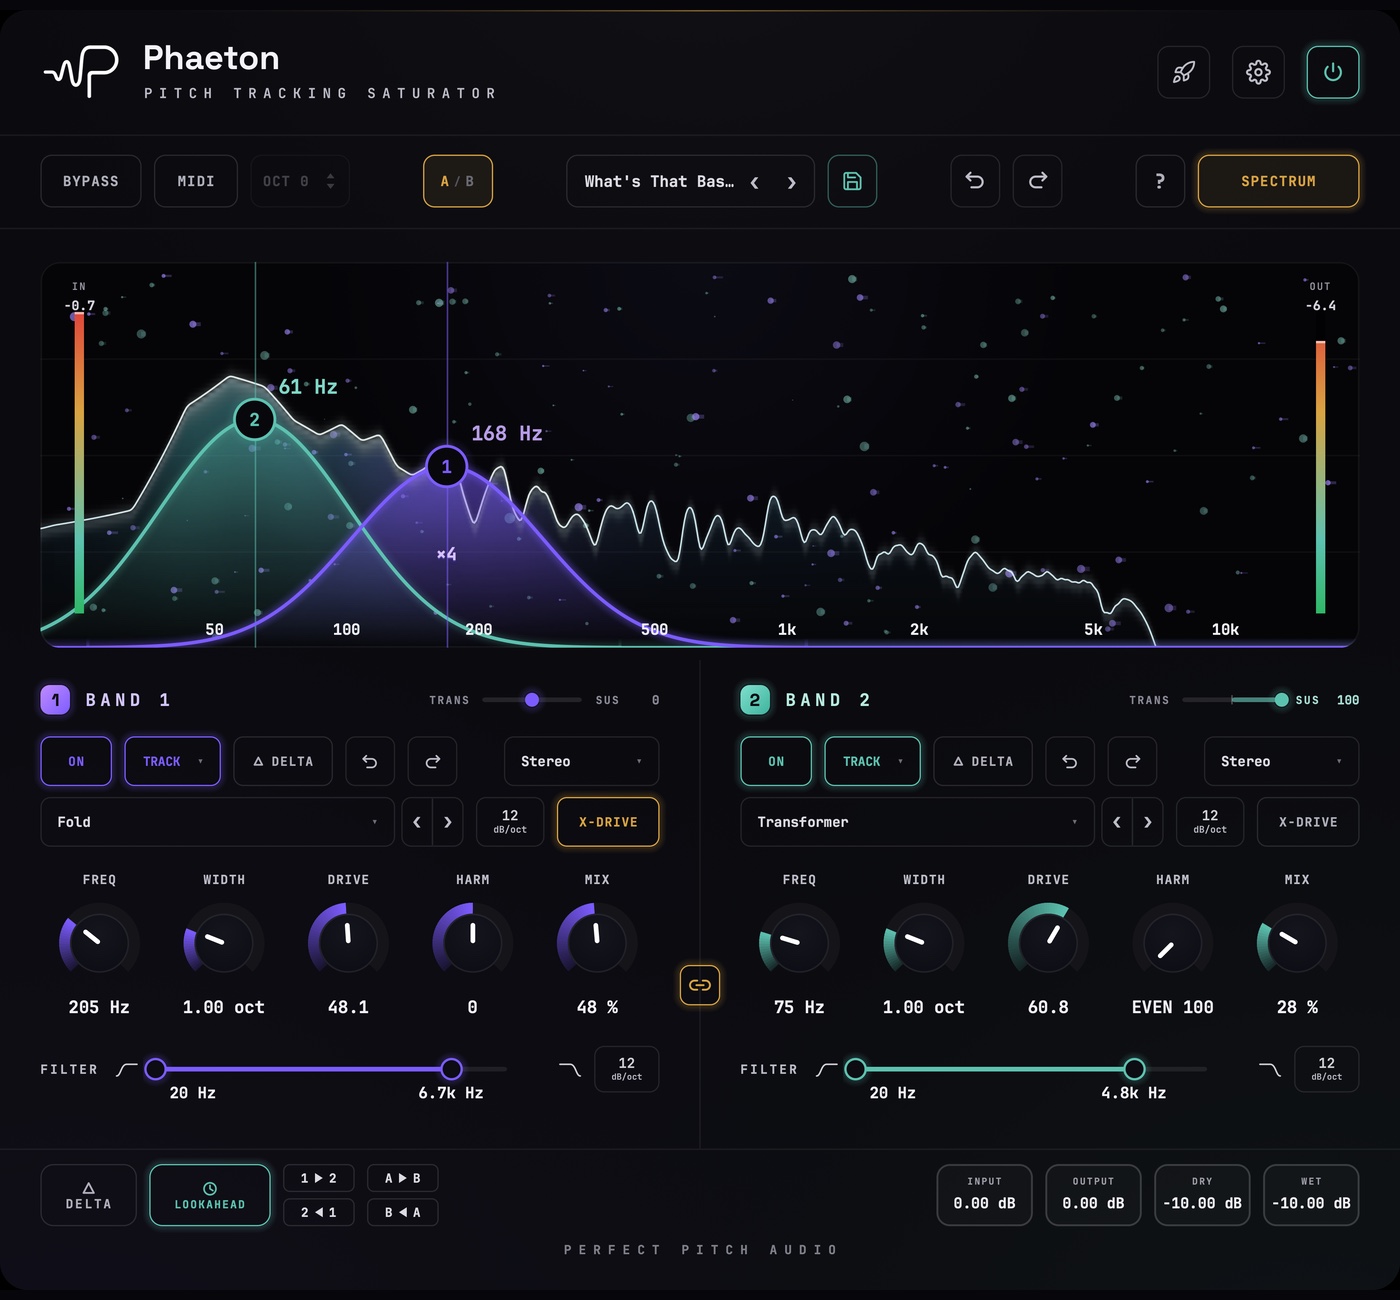Click Band 2 low-pass filter shape icon
The width and height of the screenshot is (1400, 1300).
click(x=1269, y=1069)
